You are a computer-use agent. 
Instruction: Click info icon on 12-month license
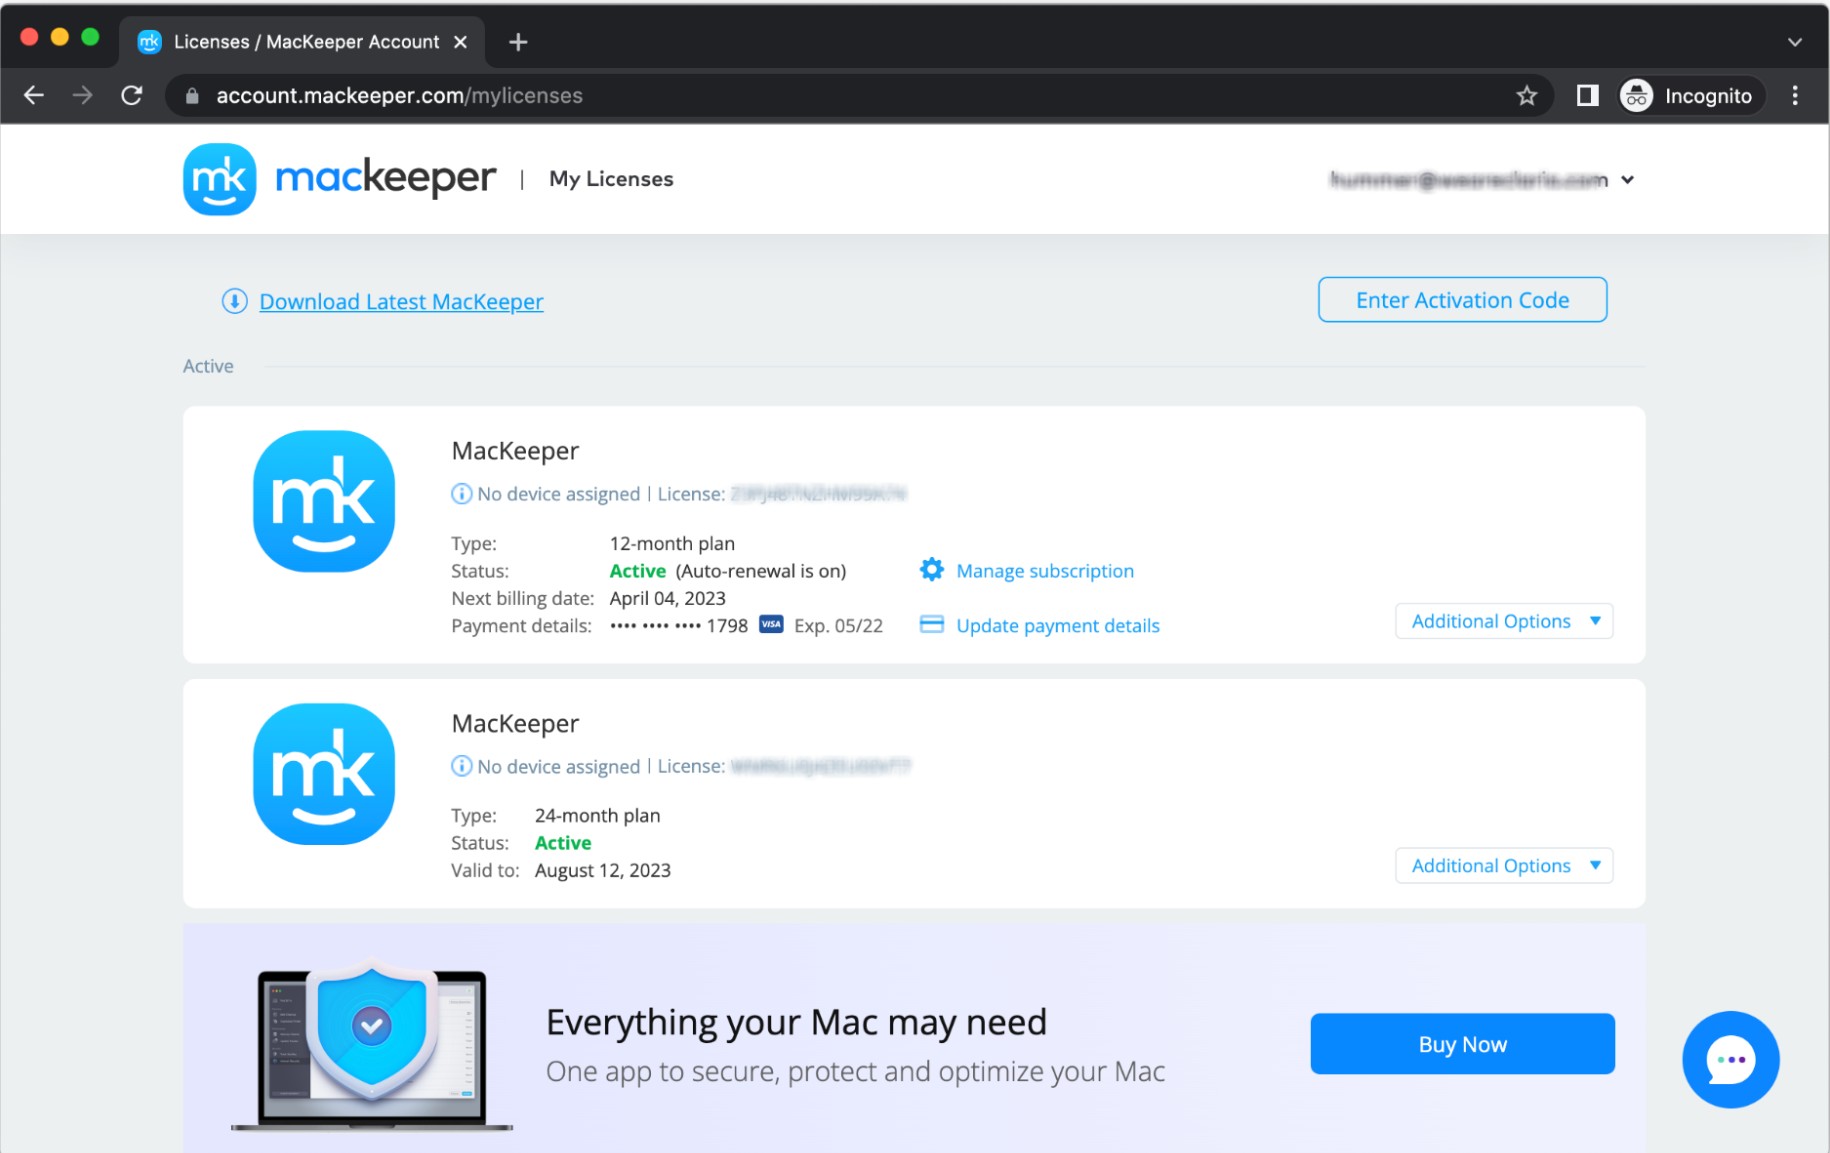tap(461, 494)
